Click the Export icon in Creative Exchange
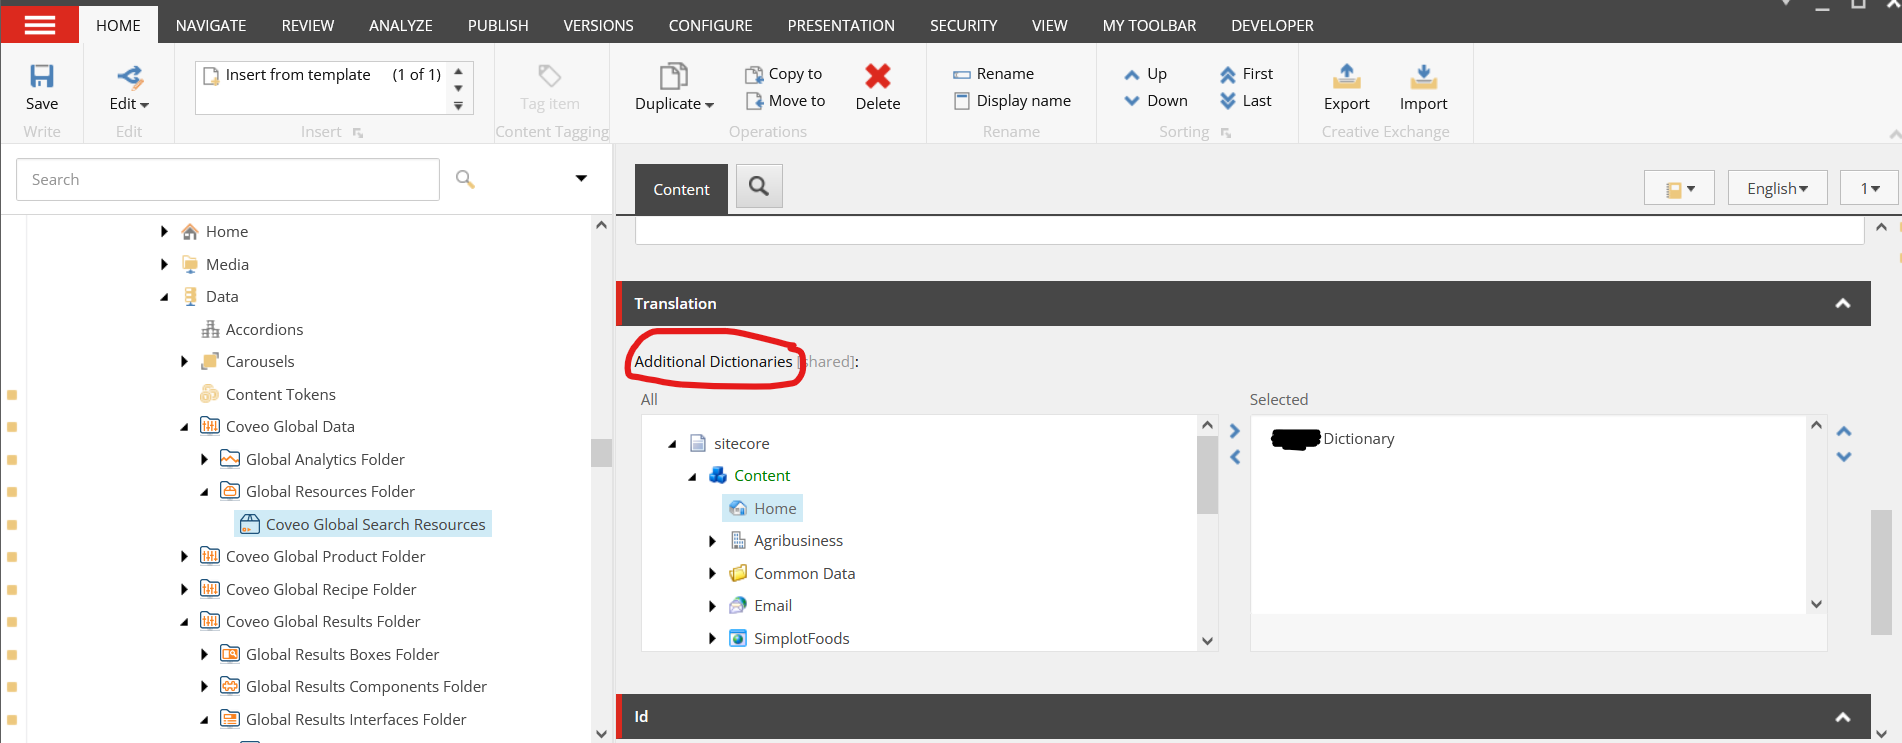1902x743 pixels. [x=1346, y=77]
